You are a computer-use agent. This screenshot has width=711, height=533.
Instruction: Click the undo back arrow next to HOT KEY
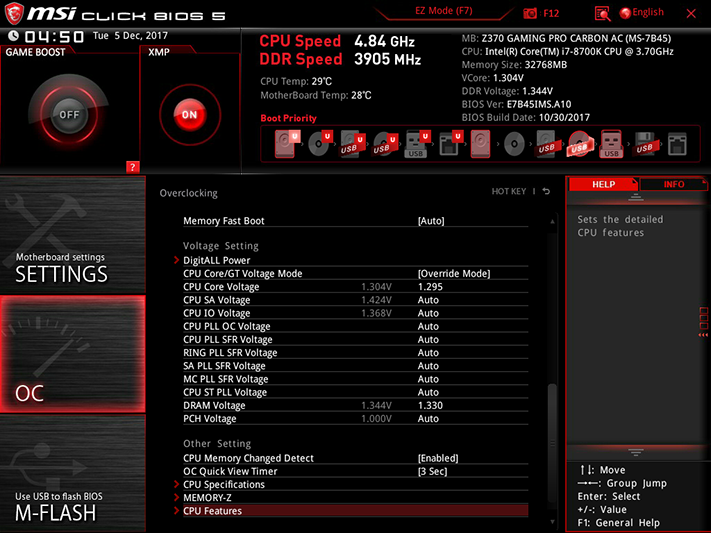[x=546, y=191]
